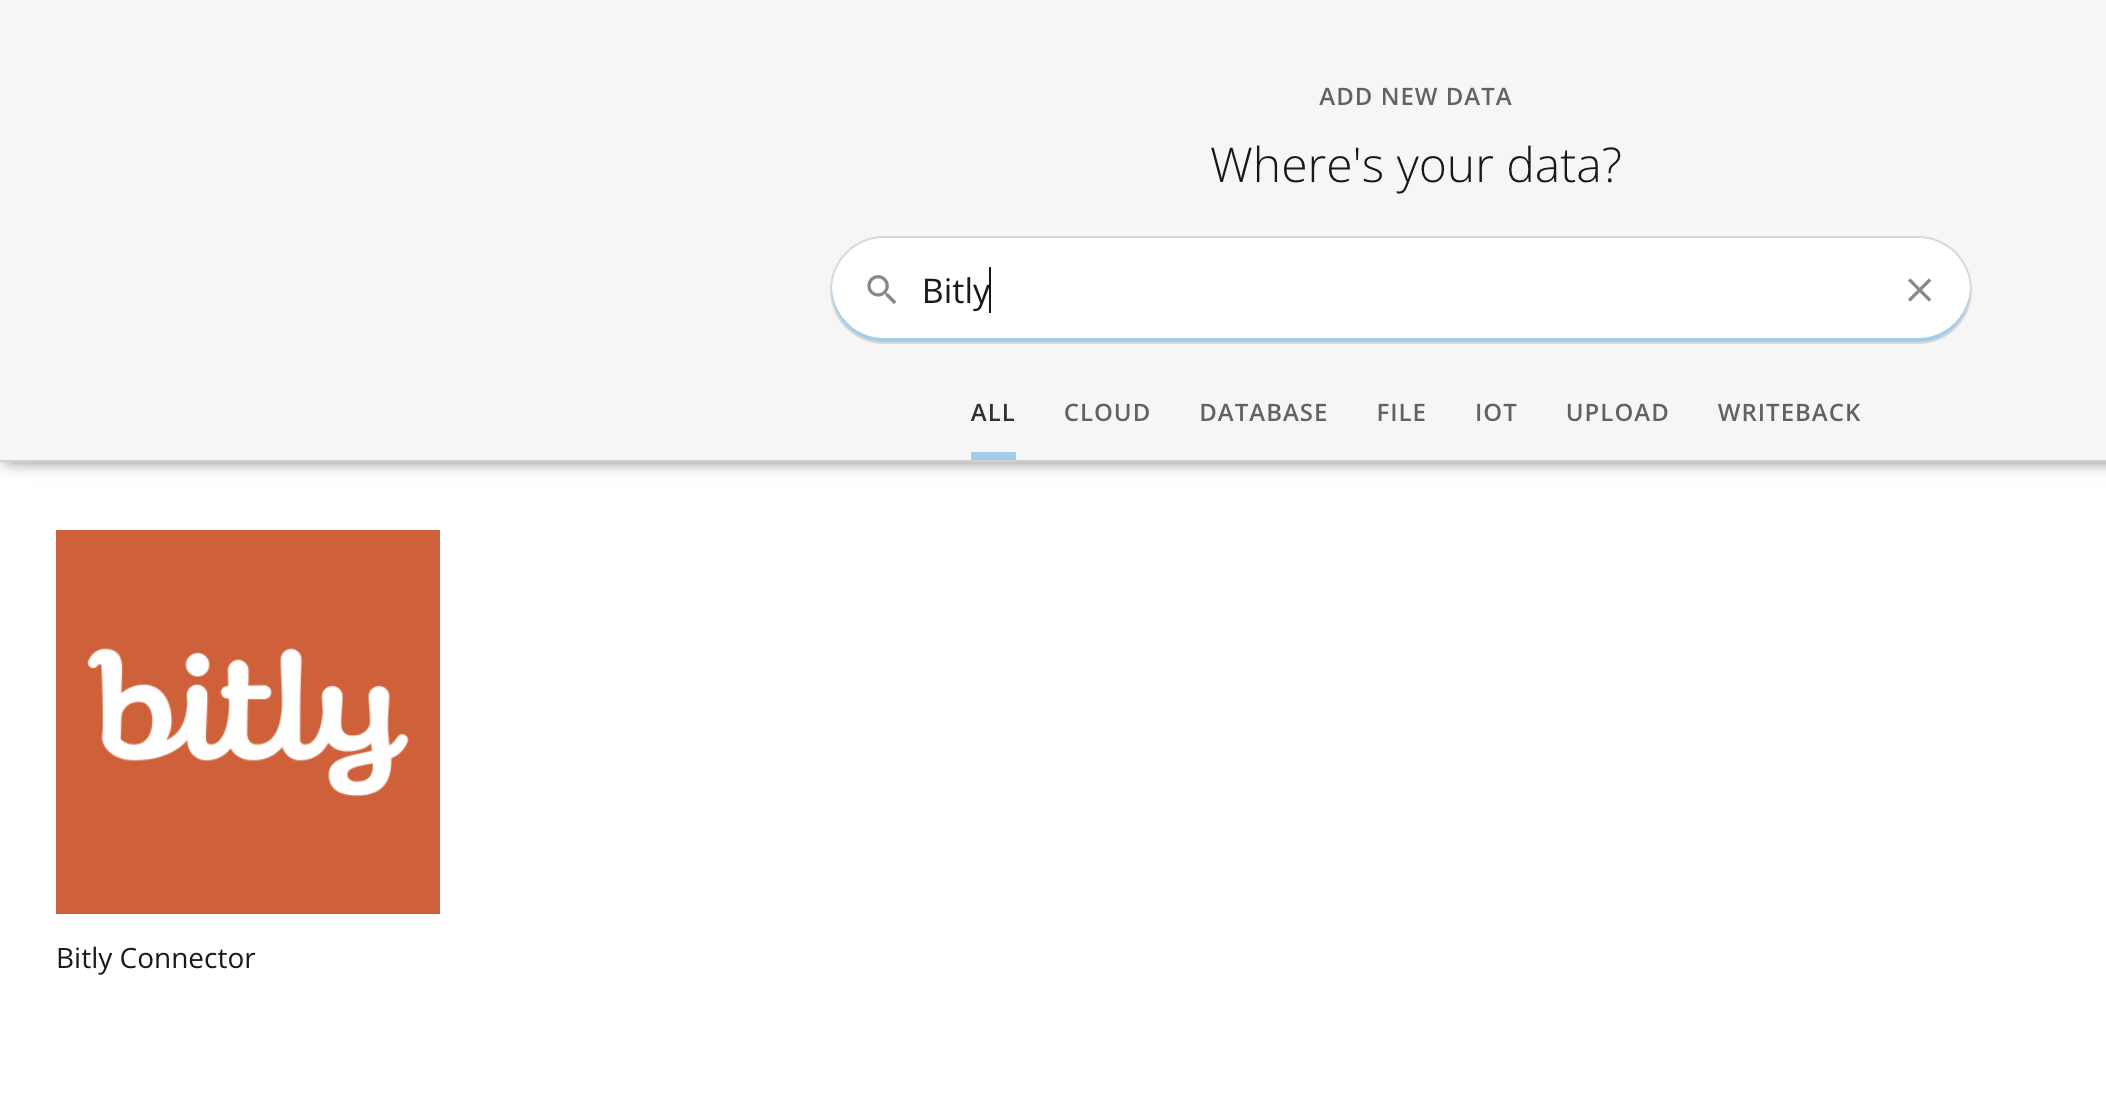Select the FILE data source filter
Viewport: 2106px width, 1120px height.
(1400, 412)
